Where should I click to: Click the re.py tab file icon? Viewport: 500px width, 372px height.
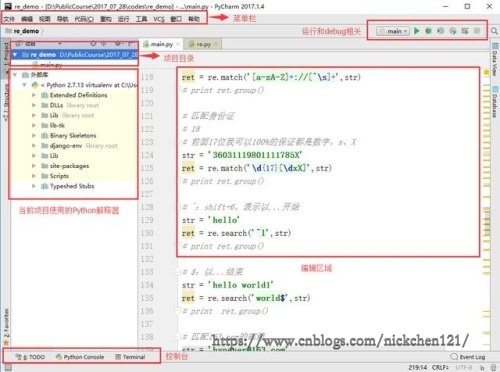(192, 44)
